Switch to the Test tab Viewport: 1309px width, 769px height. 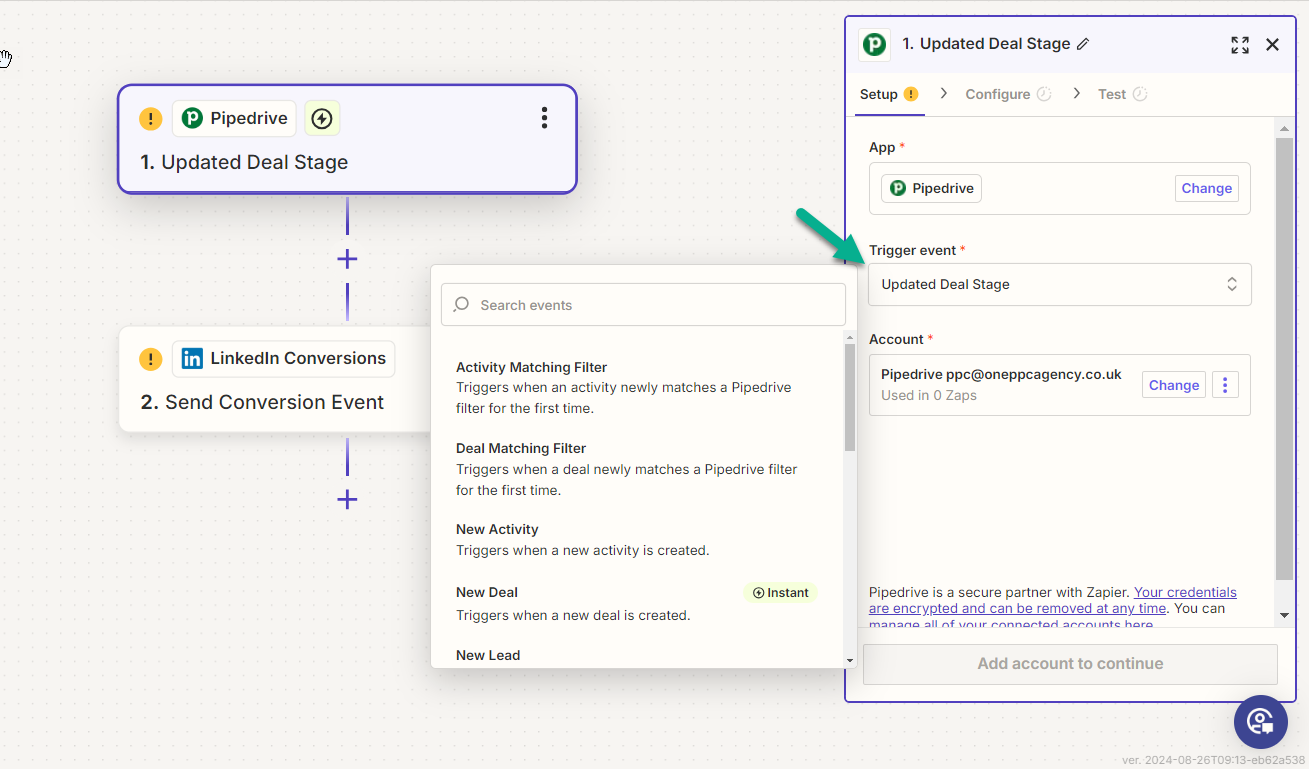[x=1122, y=94]
